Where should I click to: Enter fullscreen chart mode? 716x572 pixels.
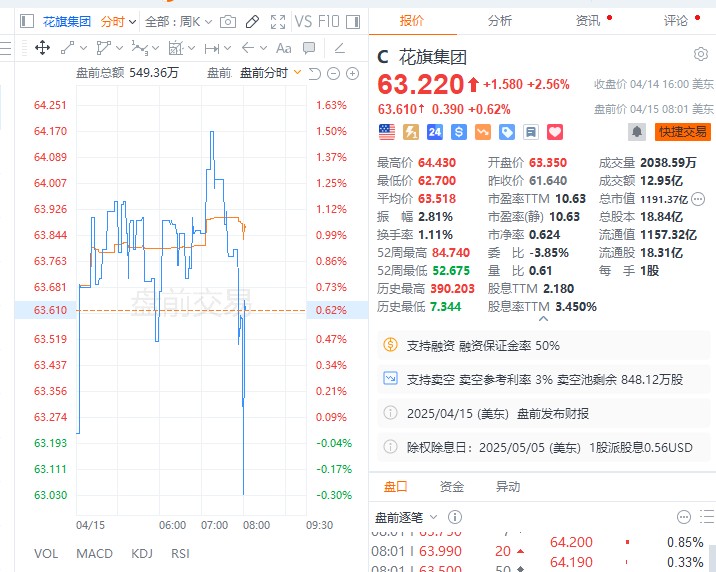(x=278, y=21)
